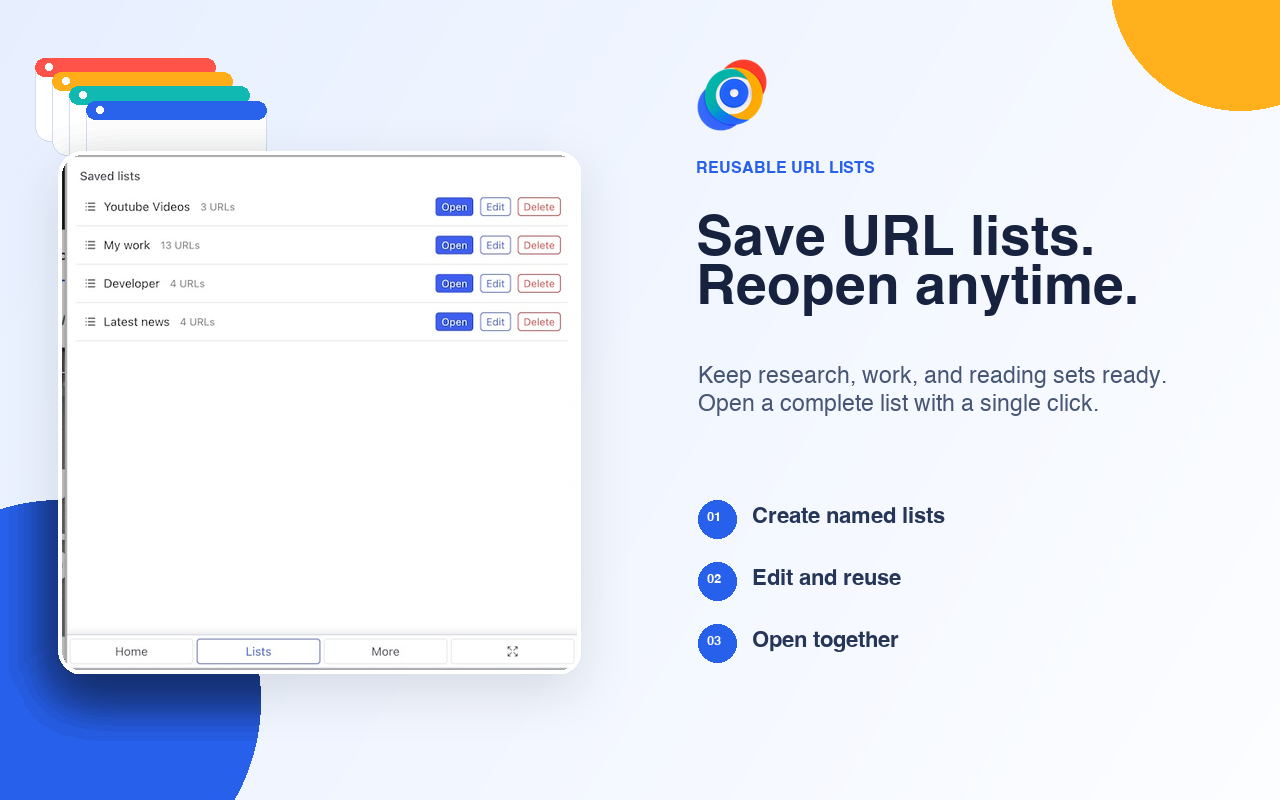Click the '13 URLs' count label
This screenshot has width=1280, height=800.
(x=180, y=245)
